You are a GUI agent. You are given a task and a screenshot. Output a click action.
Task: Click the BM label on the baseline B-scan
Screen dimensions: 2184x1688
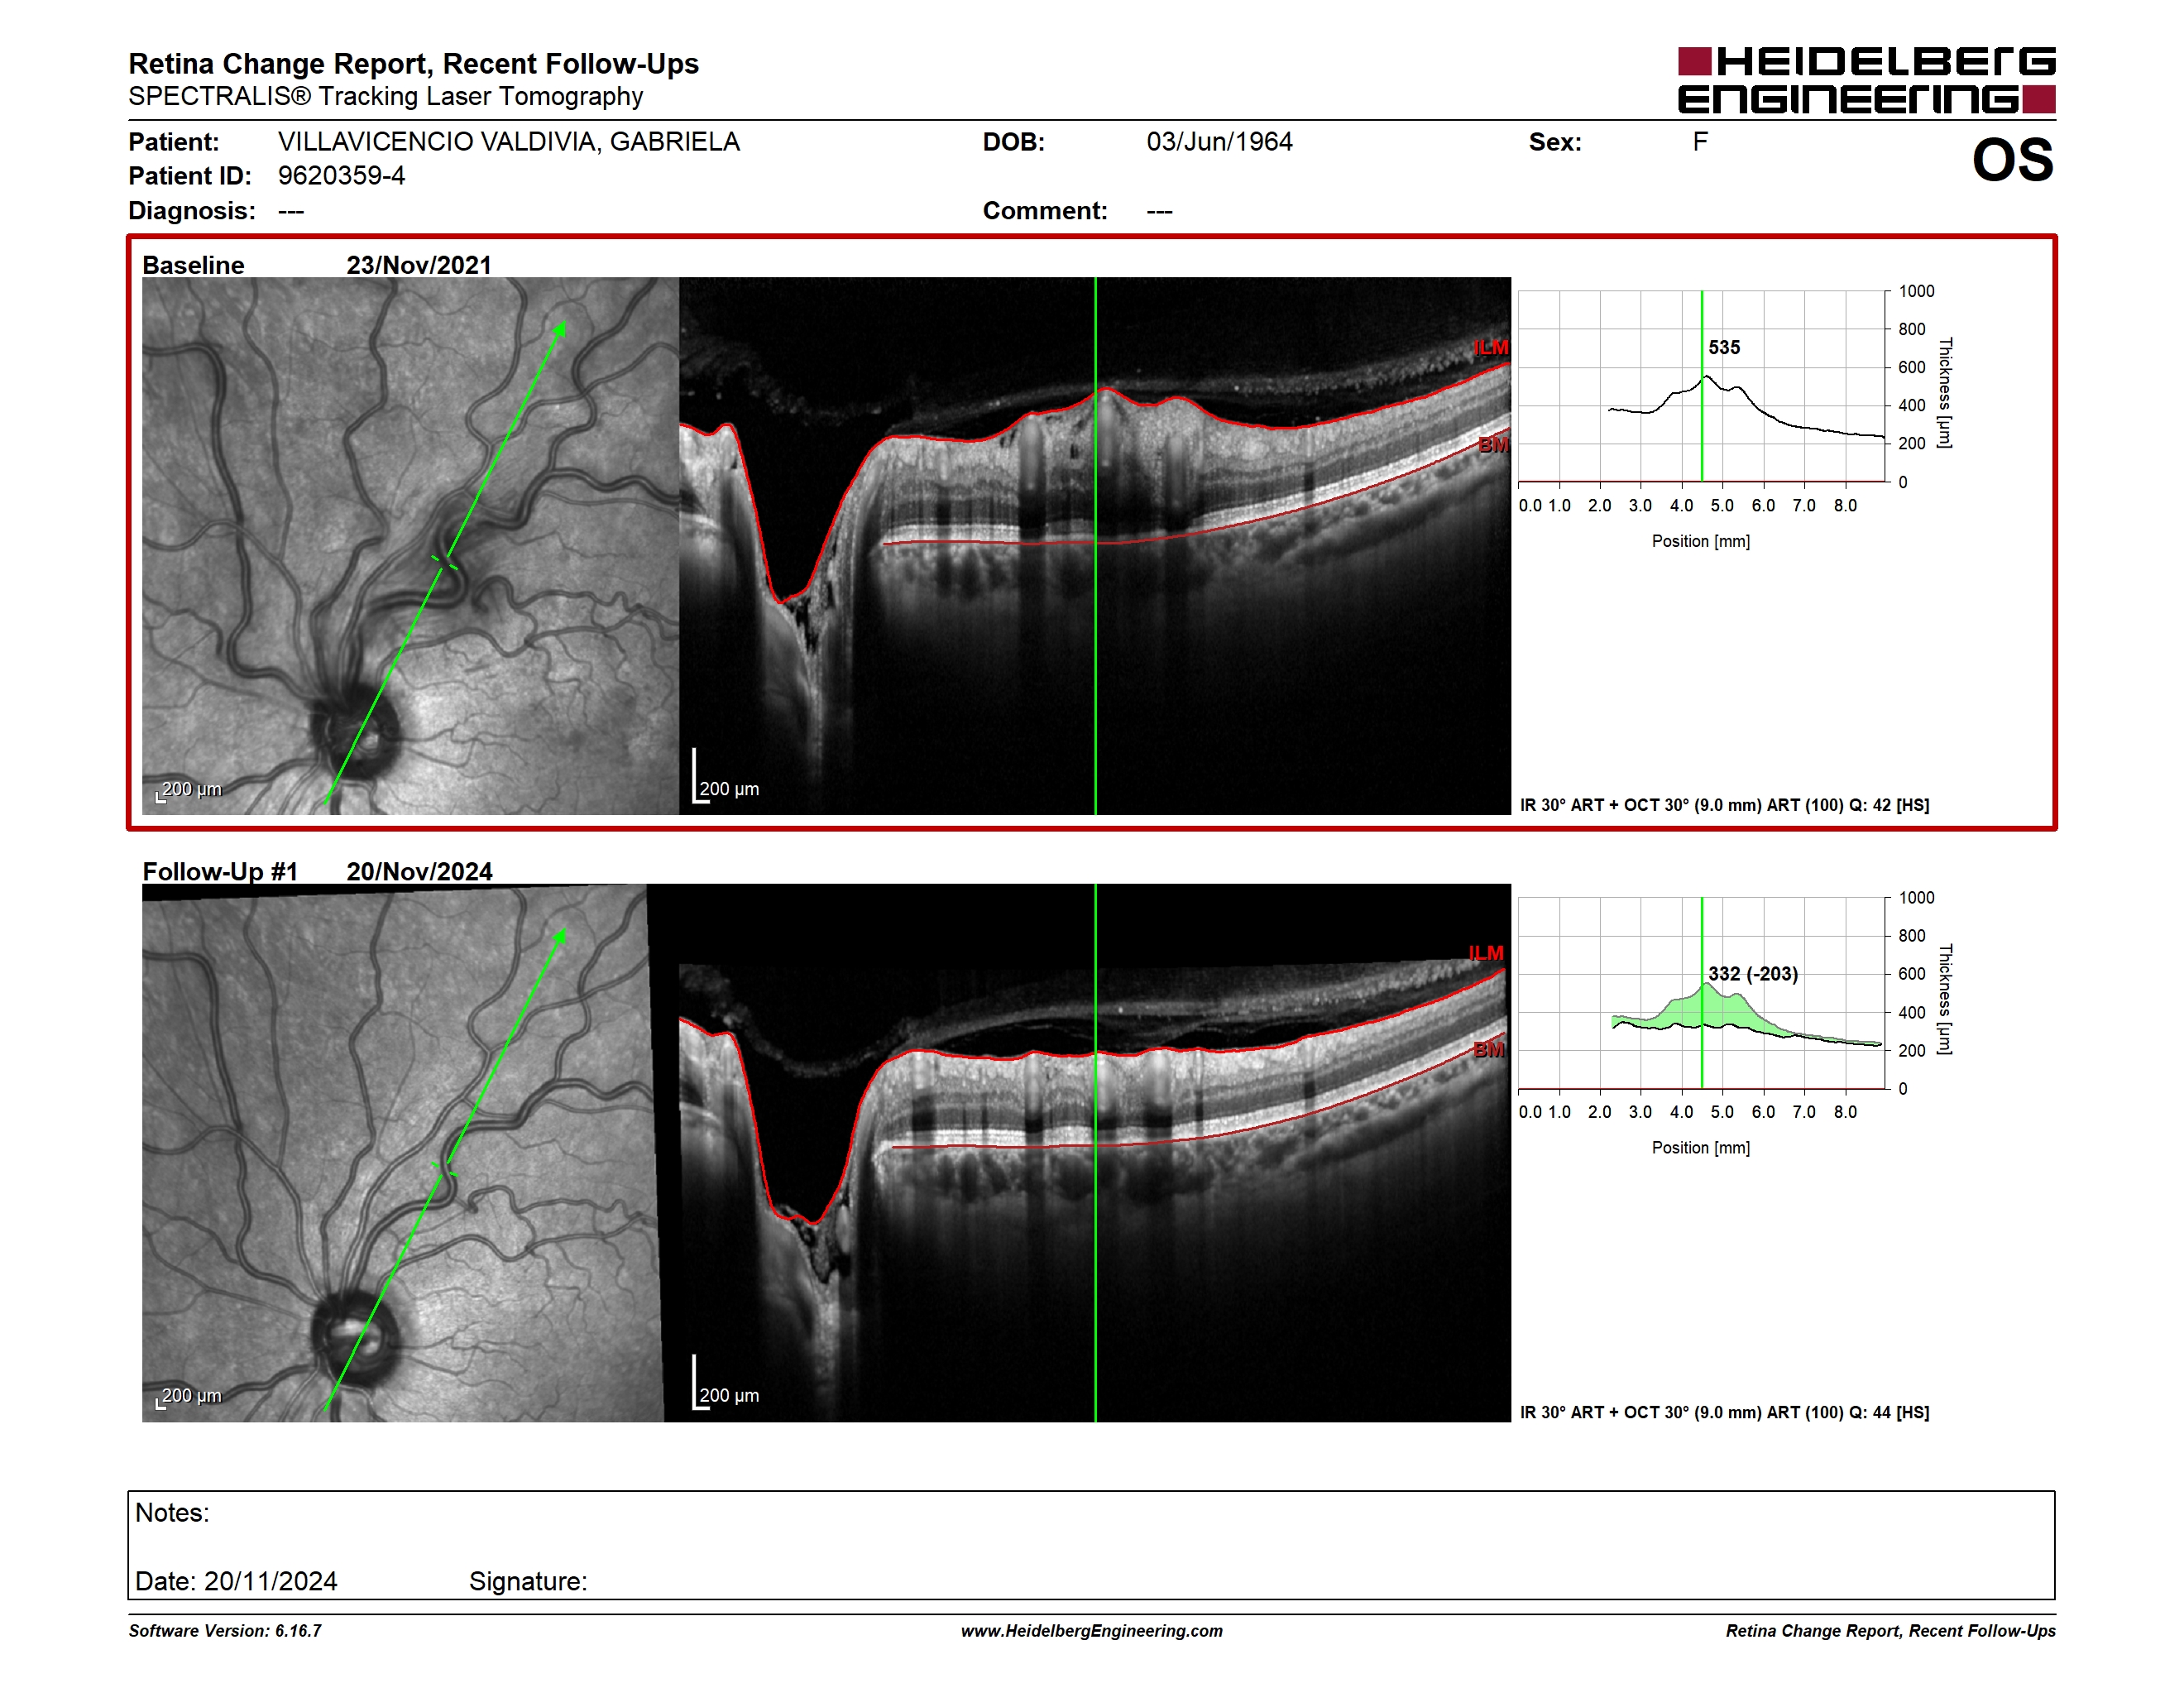click(1493, 445)
